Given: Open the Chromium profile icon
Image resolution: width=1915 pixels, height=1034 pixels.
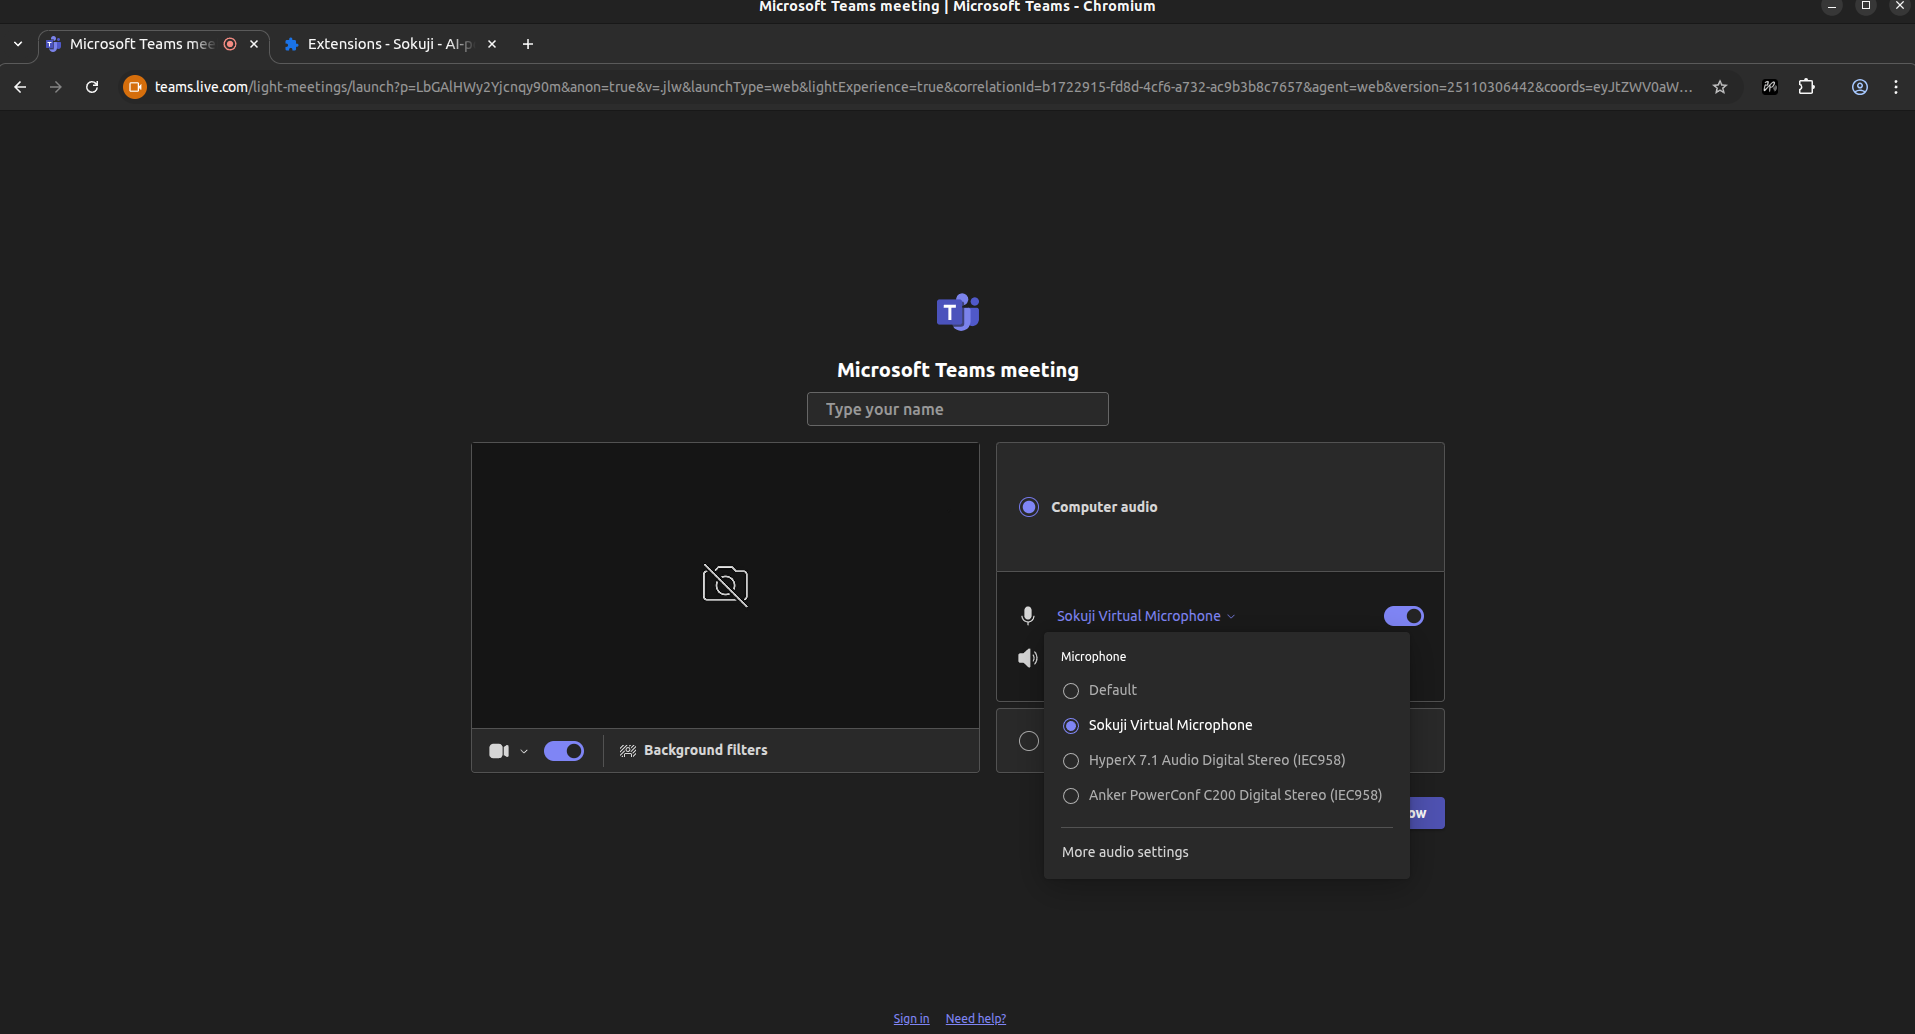Looking at the screenshot, I should click(1860, 87).
